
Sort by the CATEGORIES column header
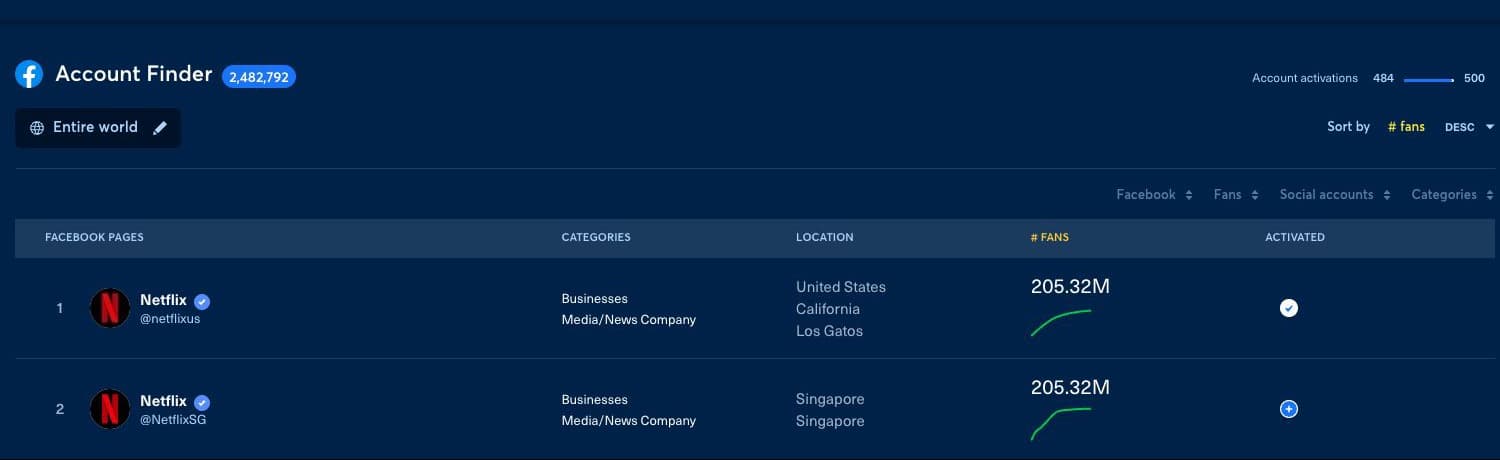tap(596, 237)
